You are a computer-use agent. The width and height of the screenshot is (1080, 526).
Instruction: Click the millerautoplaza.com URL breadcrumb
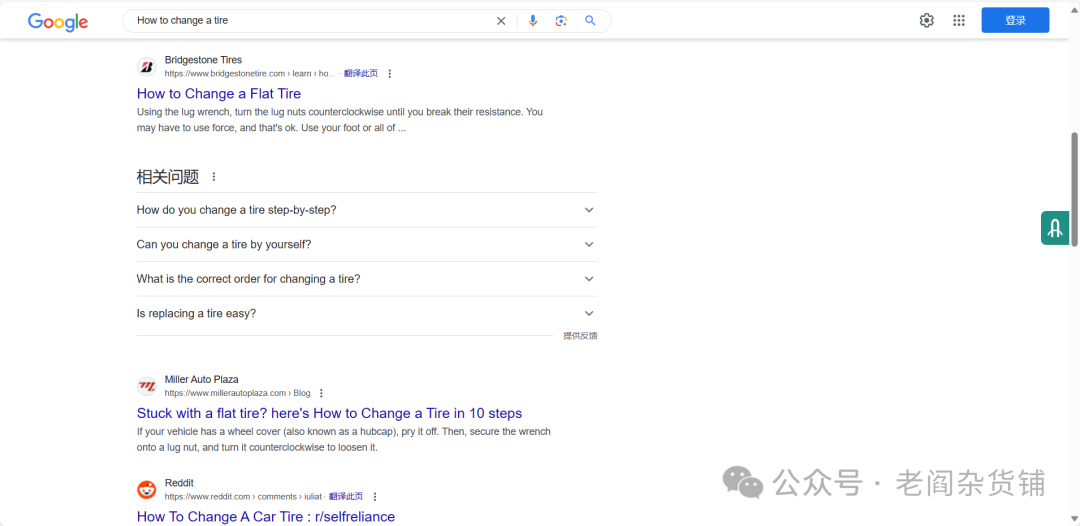238,393
